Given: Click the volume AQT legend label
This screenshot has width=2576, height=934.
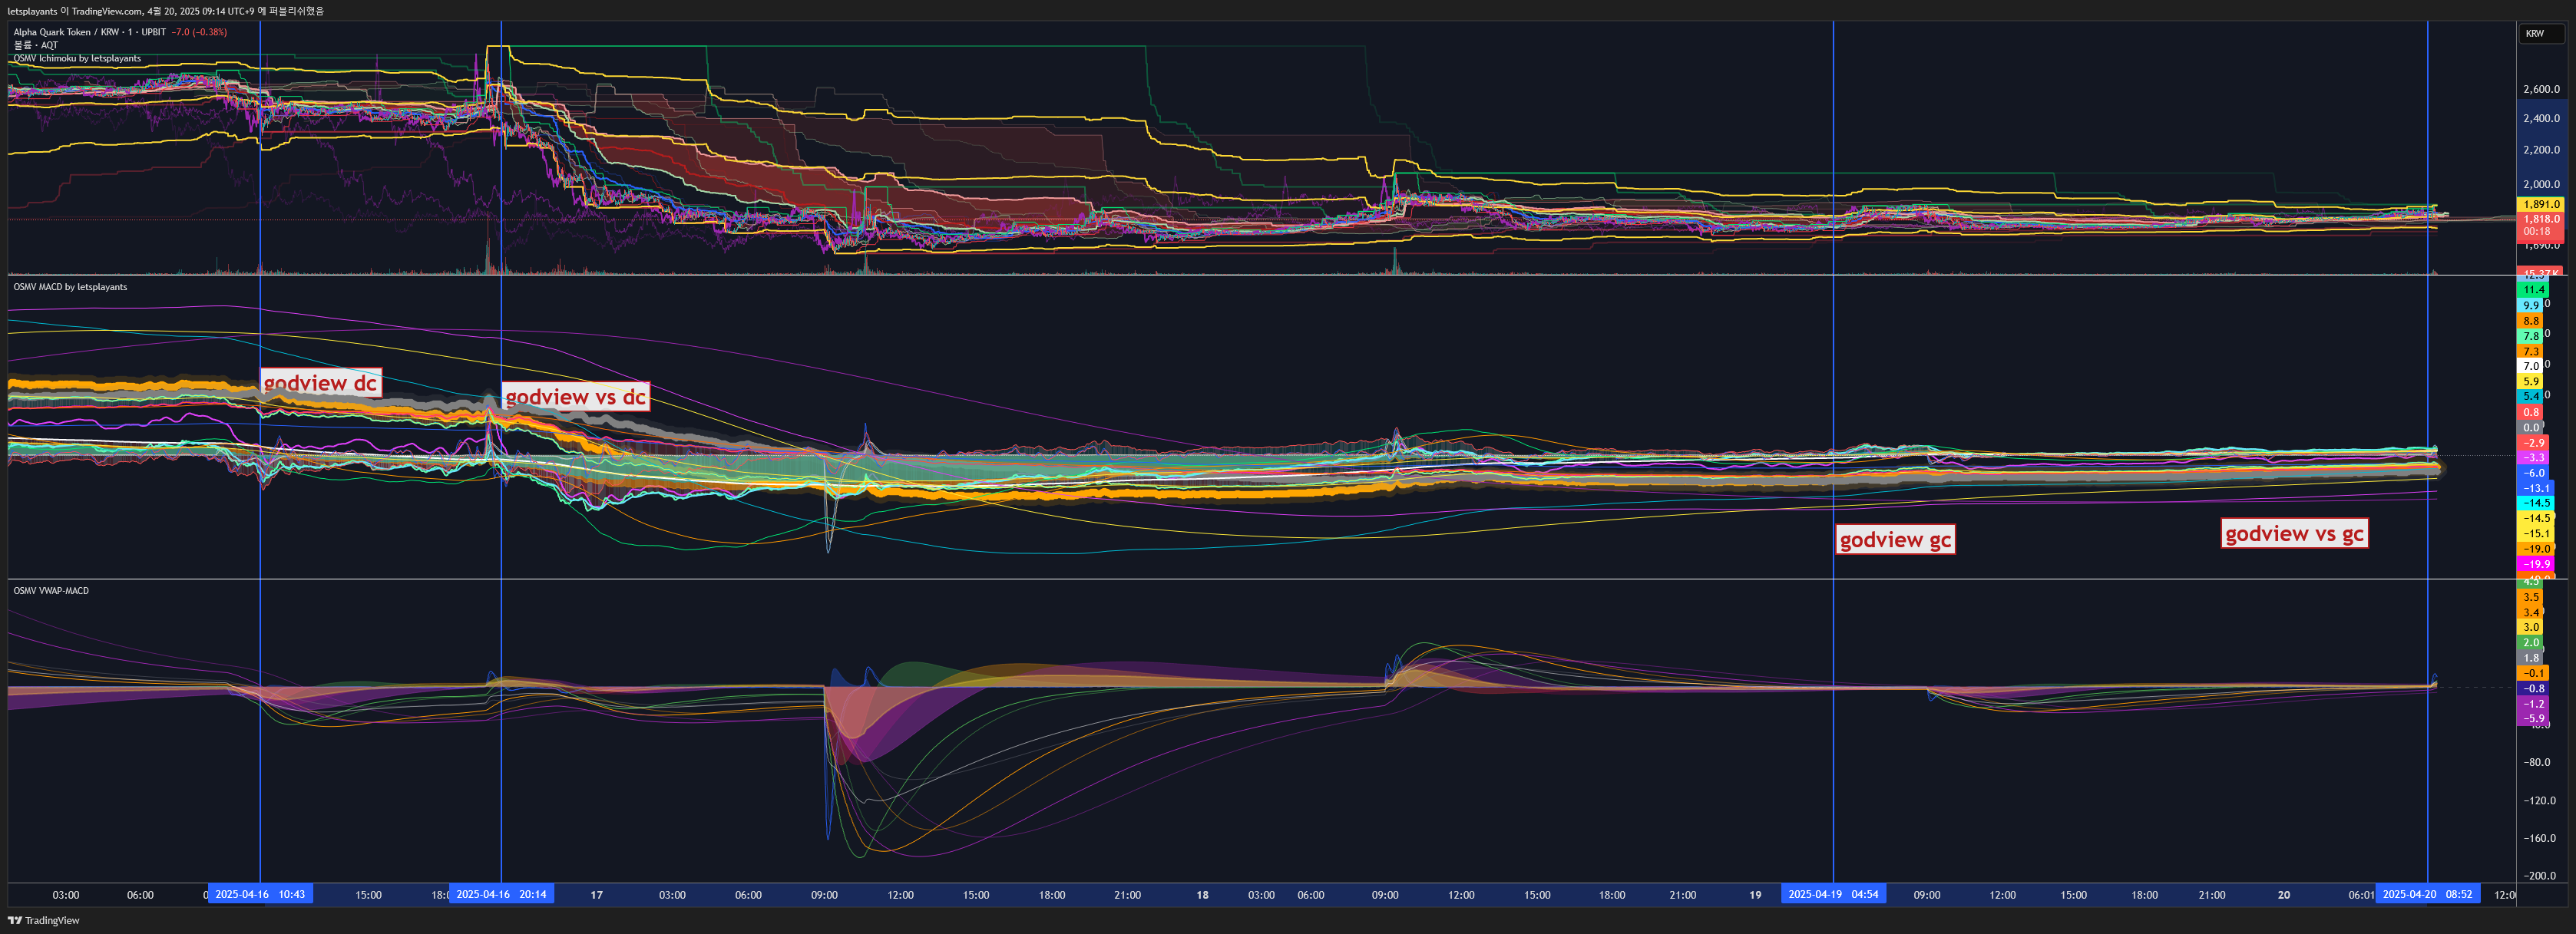Looking at the screenshot, I should [36, 45].
